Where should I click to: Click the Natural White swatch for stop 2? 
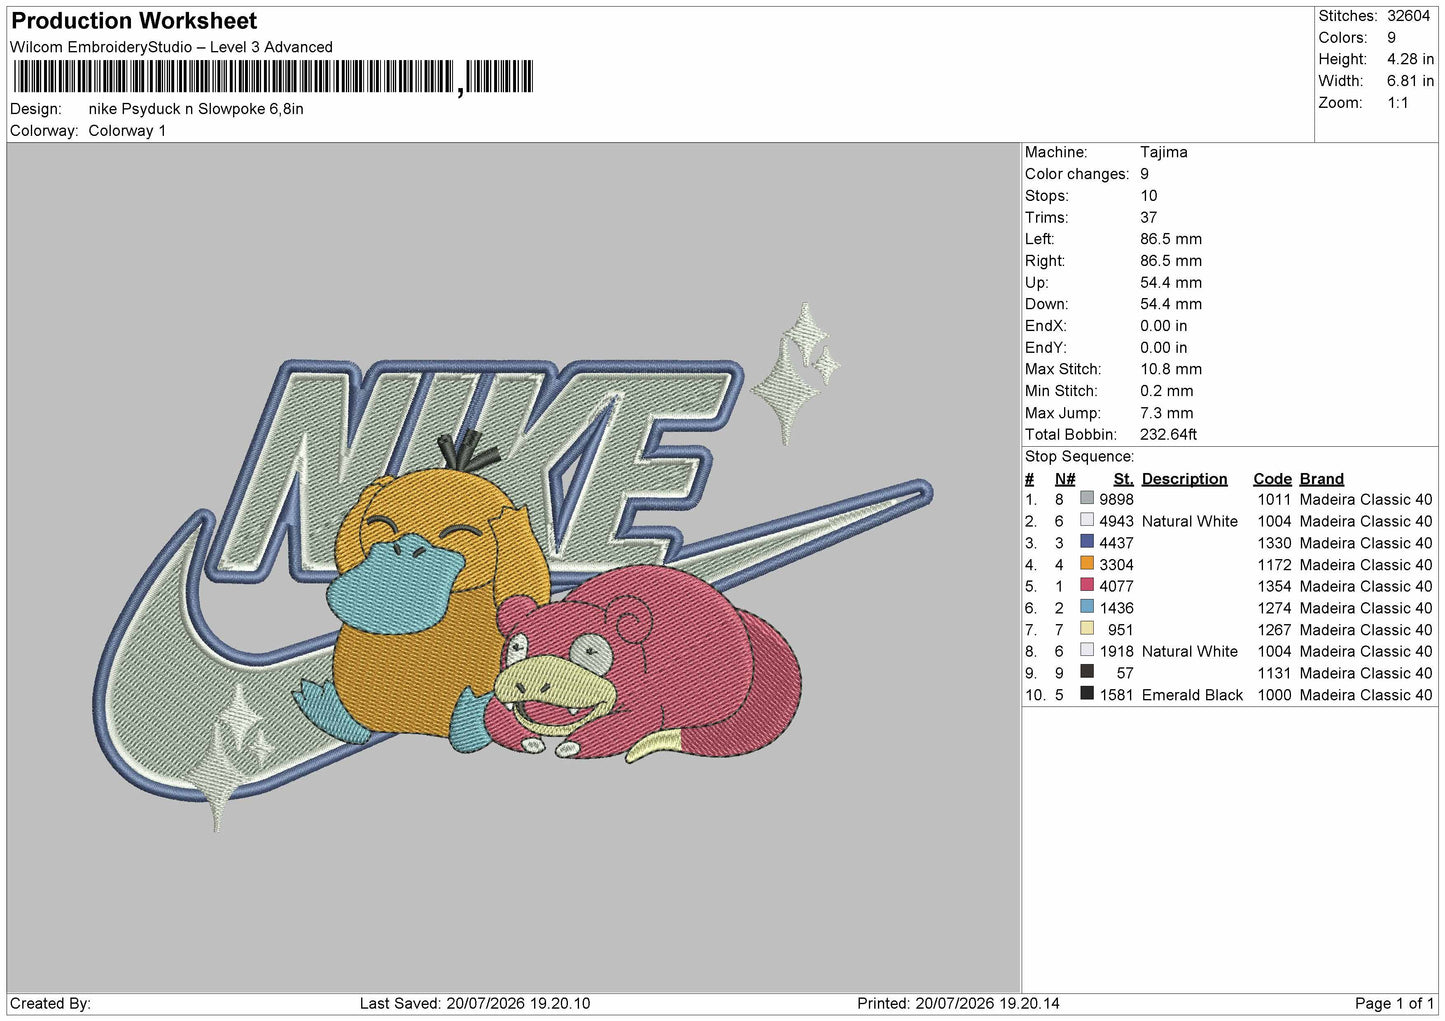click(x=1087, y=520)
